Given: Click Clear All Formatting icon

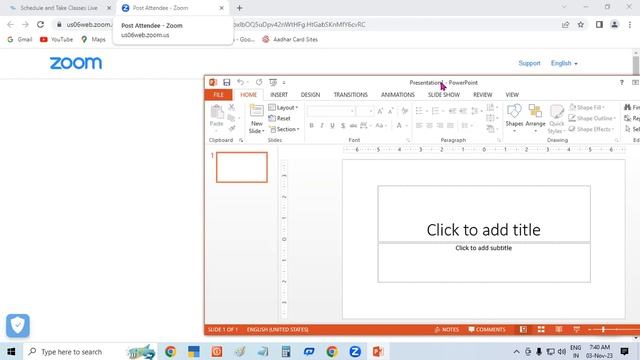Looking at the screenshot, I should click(404, 111).
